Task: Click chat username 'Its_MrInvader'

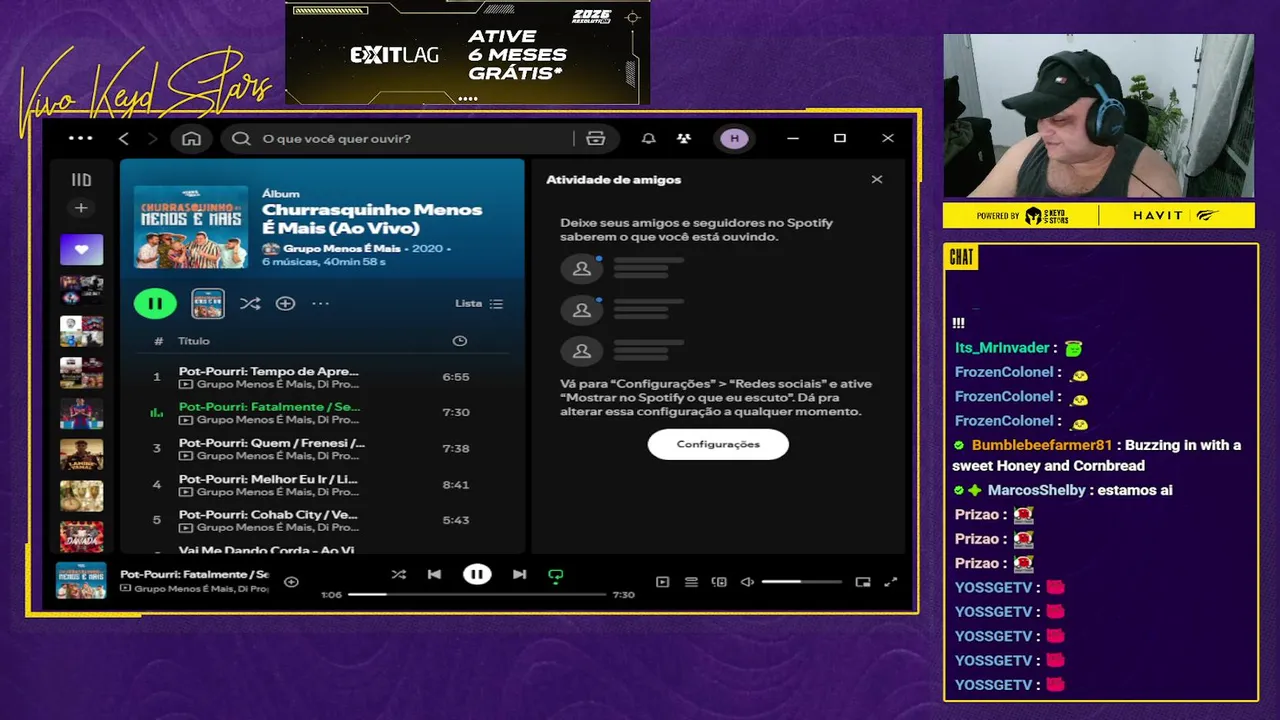Action: click(x=1002, y=348)
